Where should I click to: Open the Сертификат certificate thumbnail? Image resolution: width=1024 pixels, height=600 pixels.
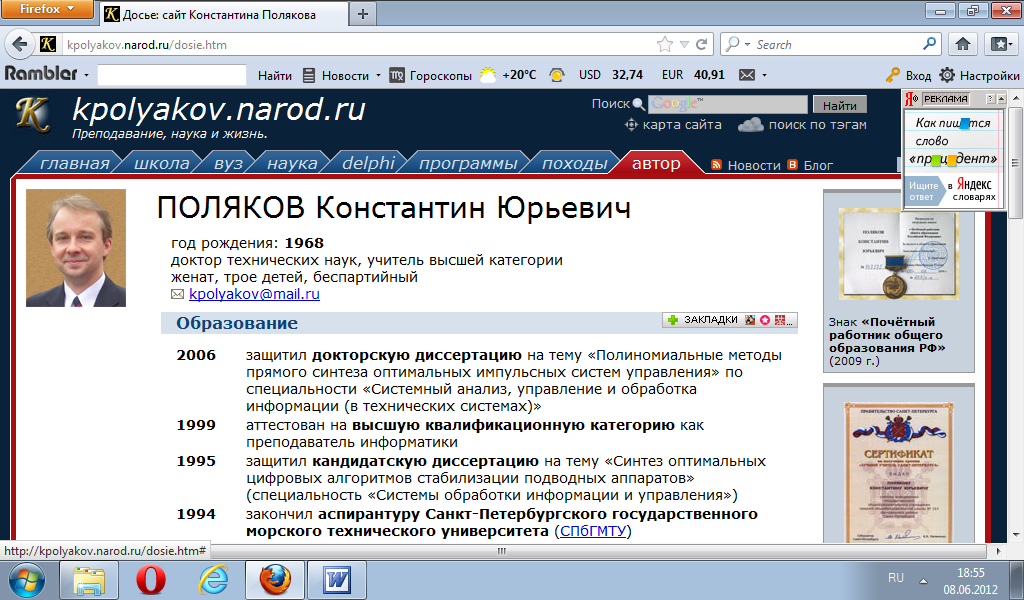click(x=899, y=471)
